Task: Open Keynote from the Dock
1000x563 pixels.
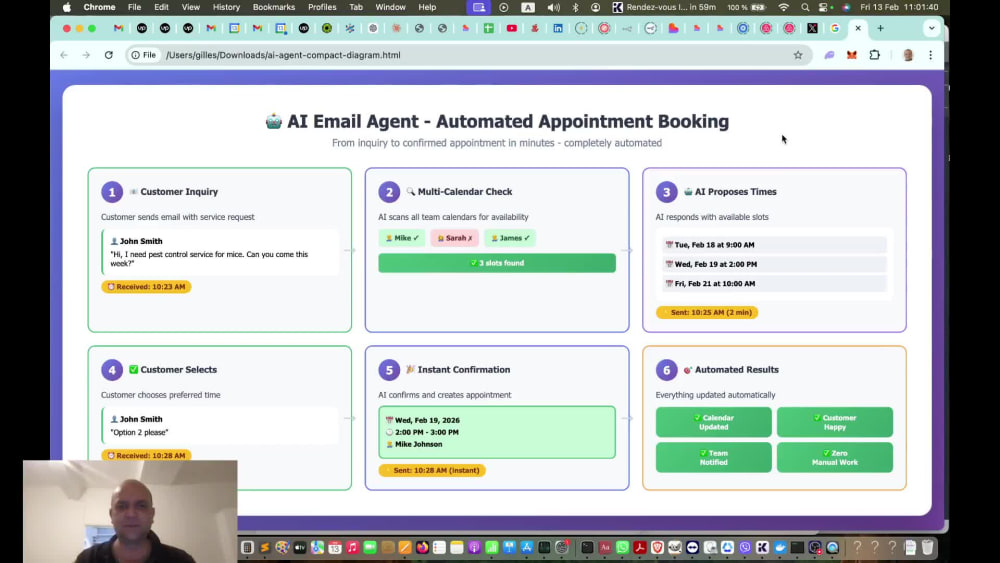Action: 508,547
